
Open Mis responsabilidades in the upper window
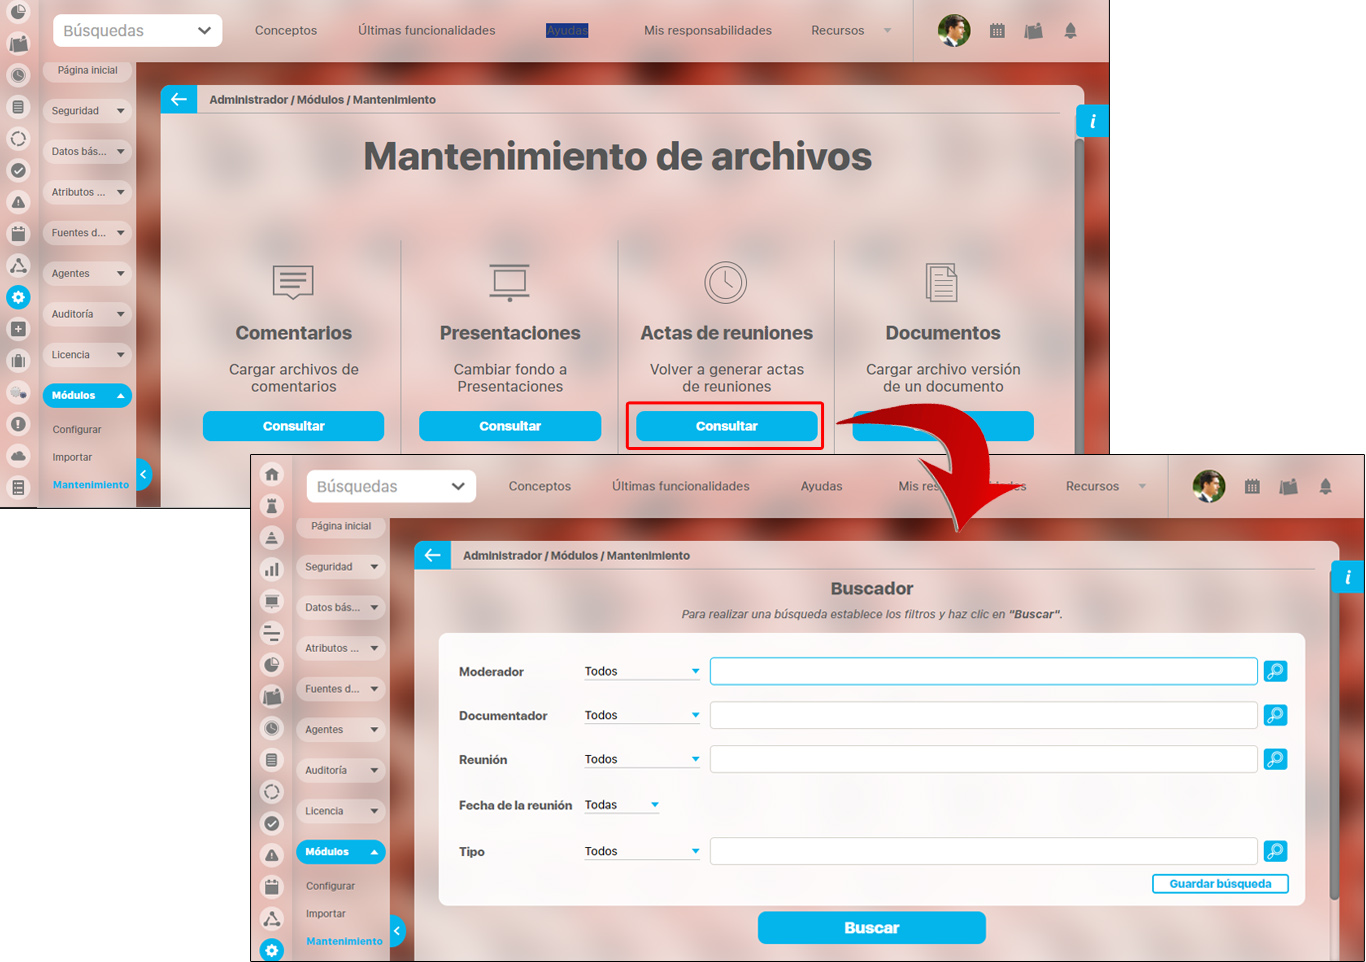click(707, 30)
